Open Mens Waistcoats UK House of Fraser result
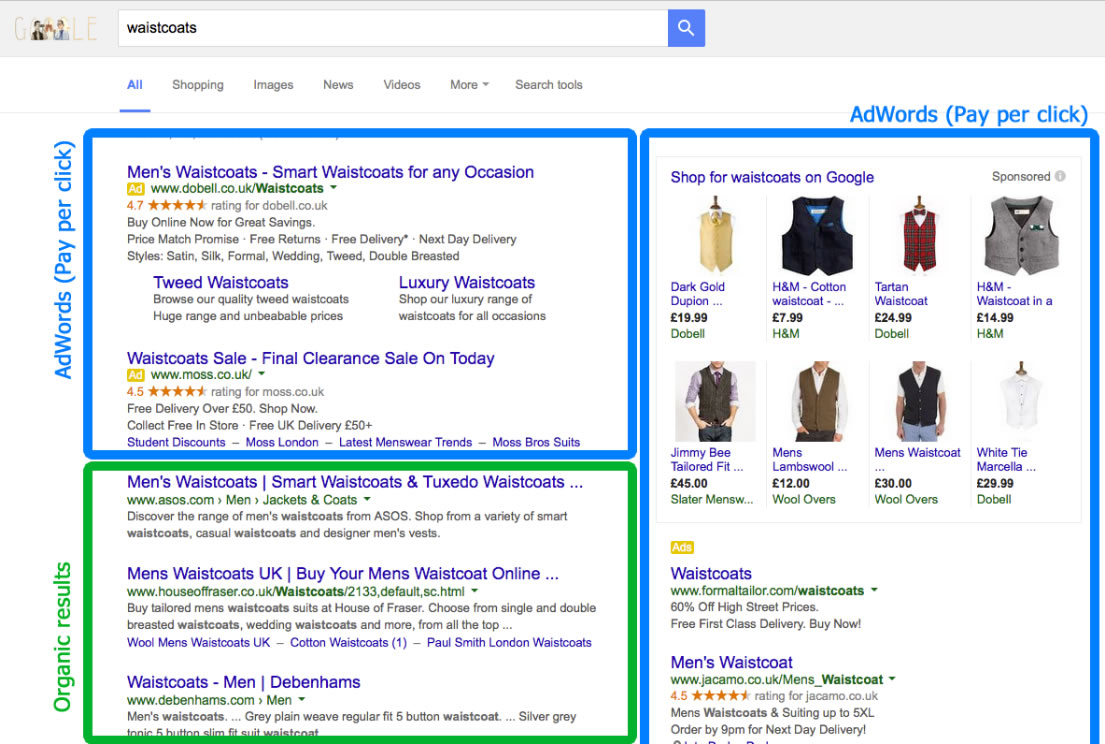The height and width of the screenshot is (744, 1105). click(342, 574)
